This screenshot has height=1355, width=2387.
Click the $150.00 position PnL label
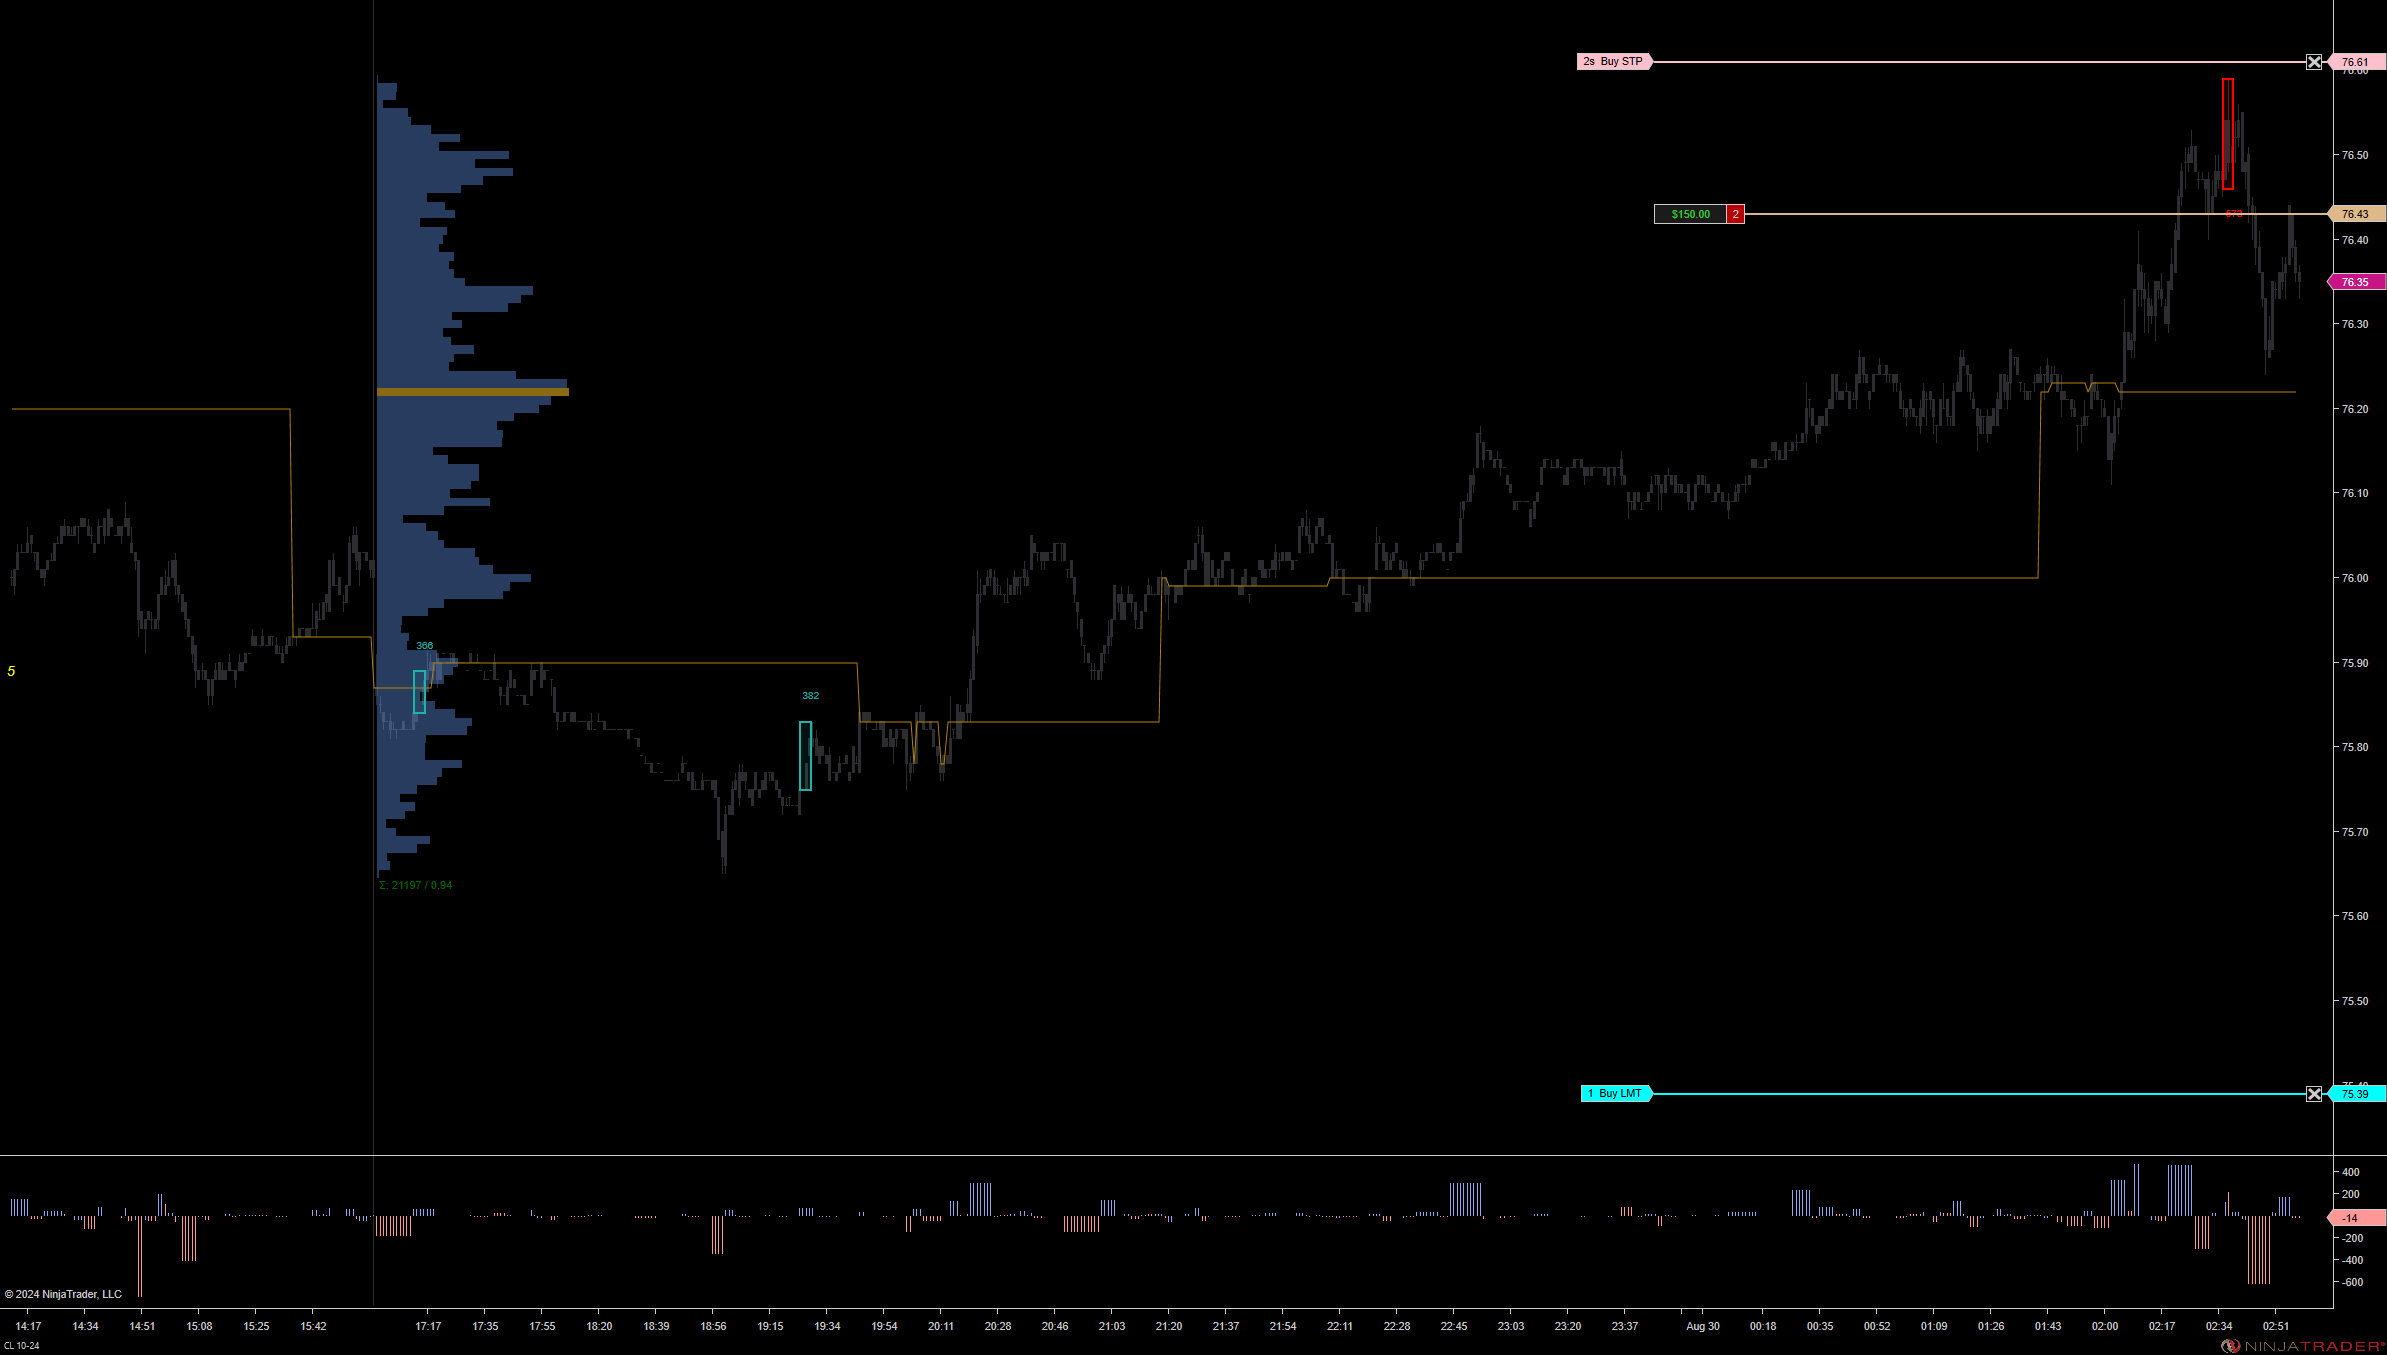click(1690, 214)
